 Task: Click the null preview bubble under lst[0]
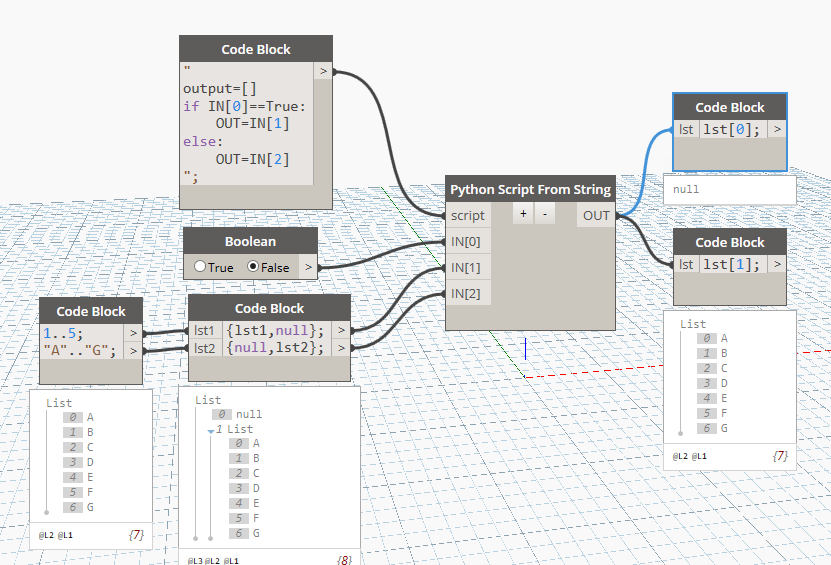click(x=730, y=188)
